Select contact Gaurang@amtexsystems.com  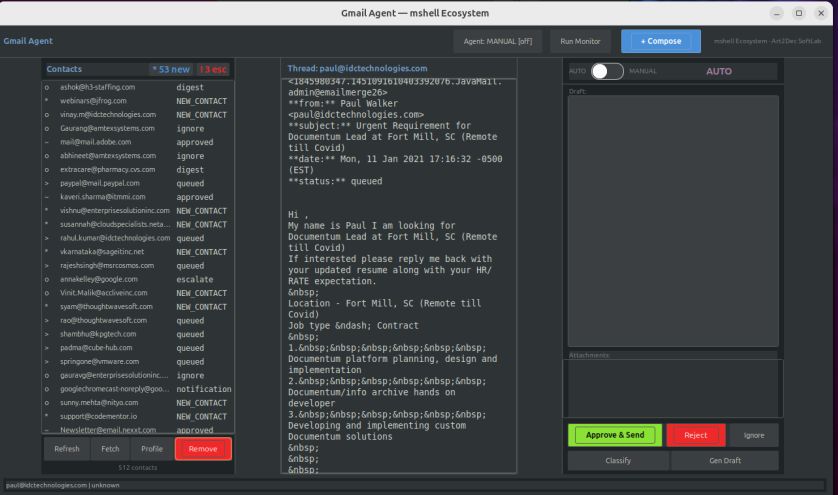point(138,128)
